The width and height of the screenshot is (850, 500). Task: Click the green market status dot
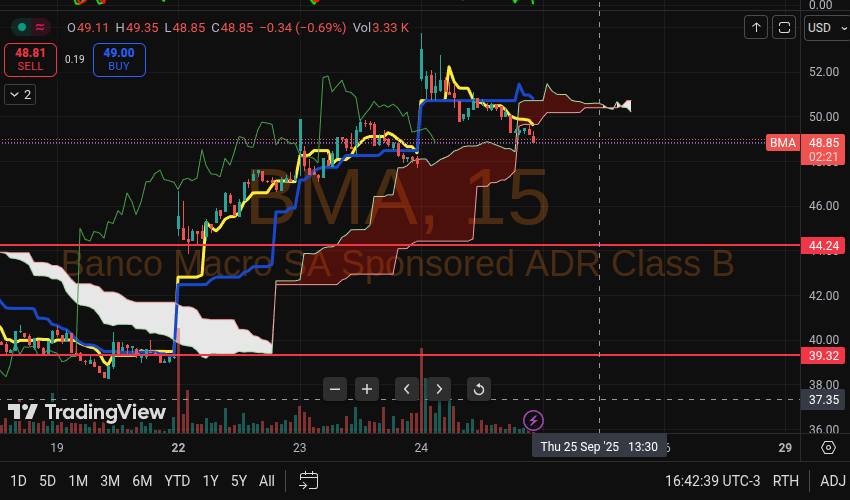[x=22, y=27]
